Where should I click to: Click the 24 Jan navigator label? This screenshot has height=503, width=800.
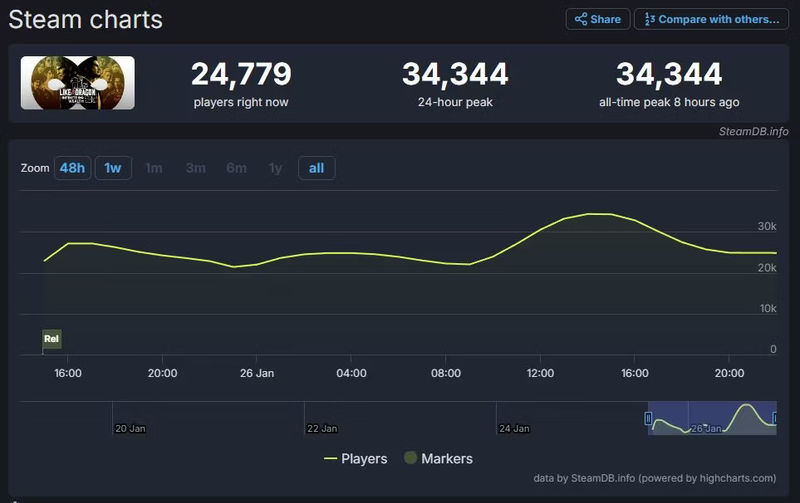[514, 429]
